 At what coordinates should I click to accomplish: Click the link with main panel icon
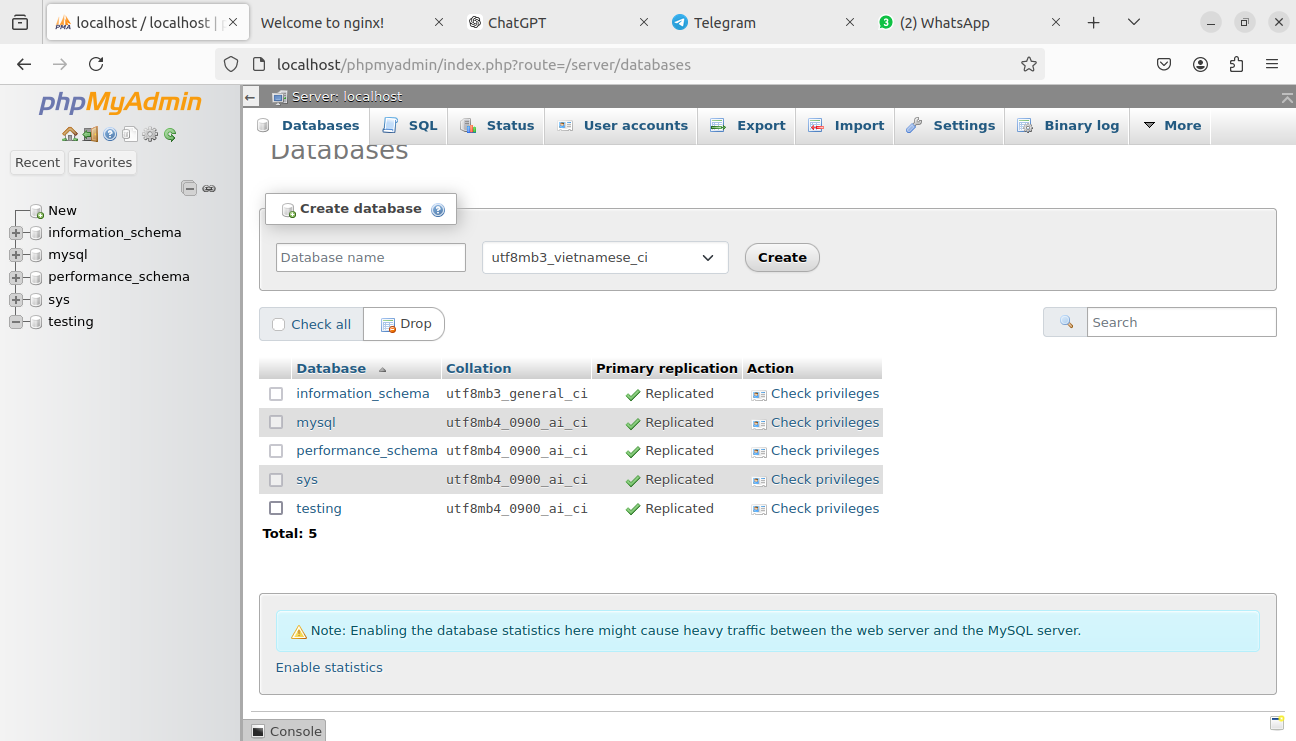(209, 188)
